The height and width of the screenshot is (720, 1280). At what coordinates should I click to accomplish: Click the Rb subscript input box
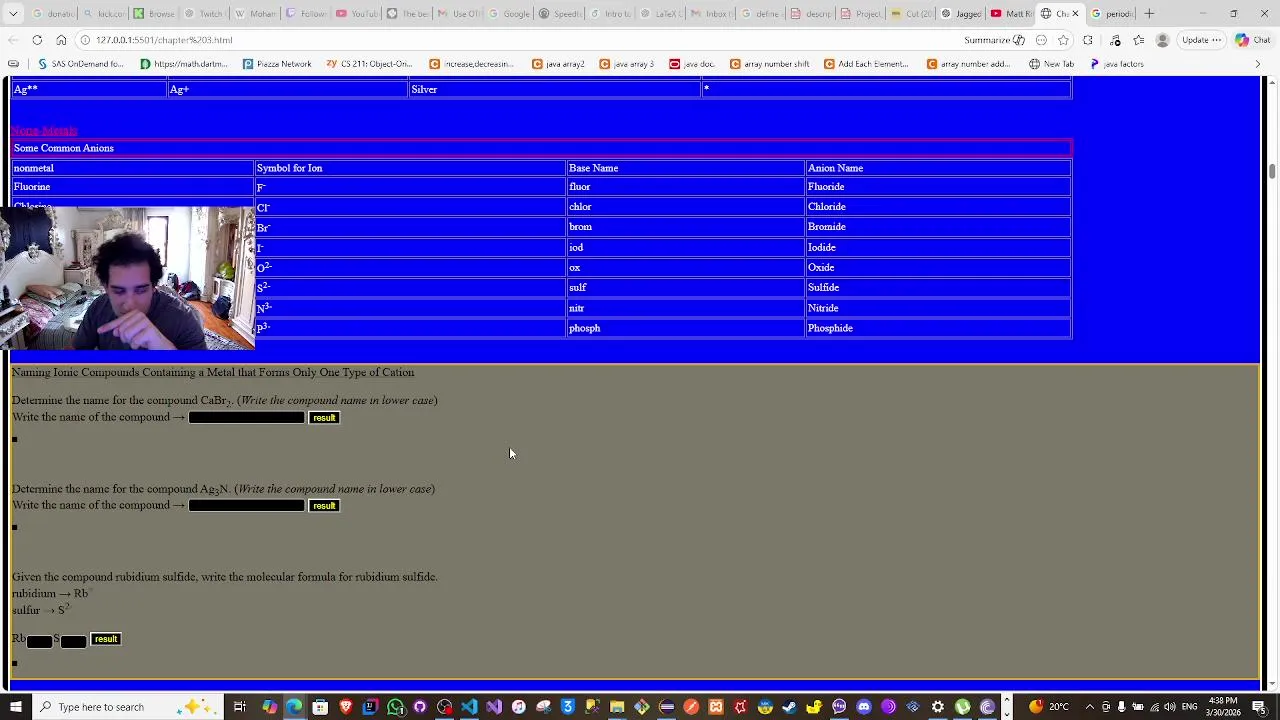point(39,641)
